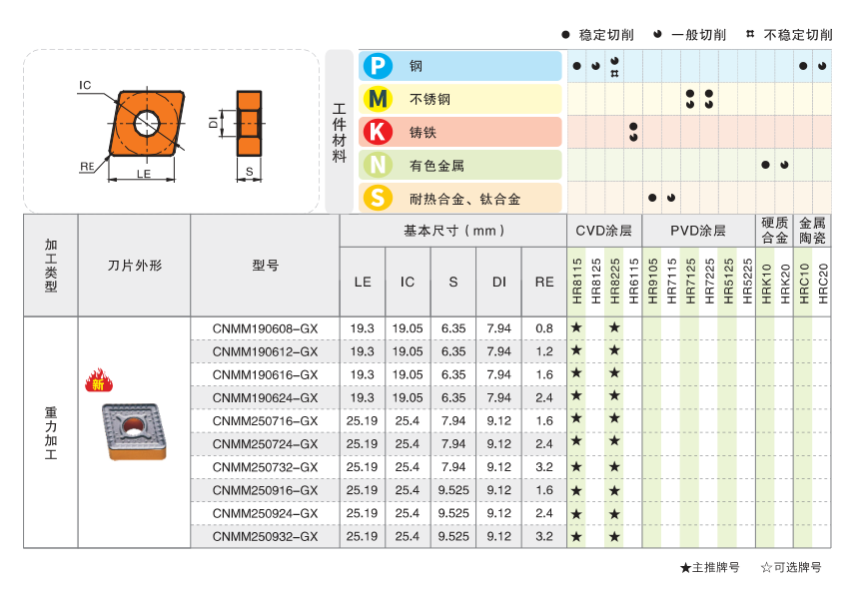Select model CNMM250924-GX
Image resolution: width=859 pixels, height=607 pixels.
pyautogui.click(x=265, y=513)
